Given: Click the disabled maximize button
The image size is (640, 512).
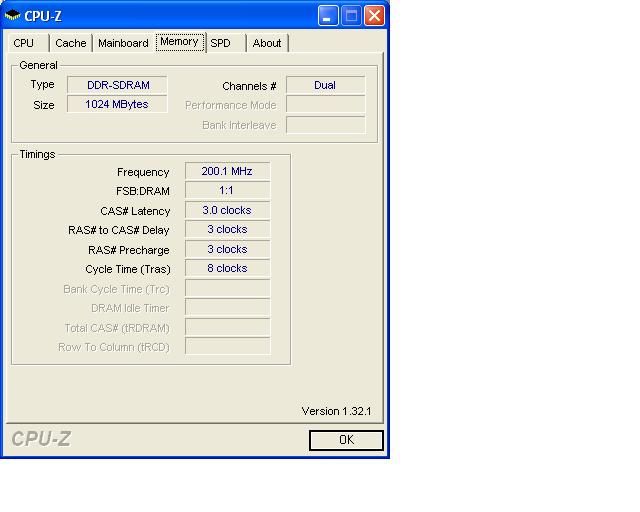Looking at the screenshot, I should (x=351, y=16).
